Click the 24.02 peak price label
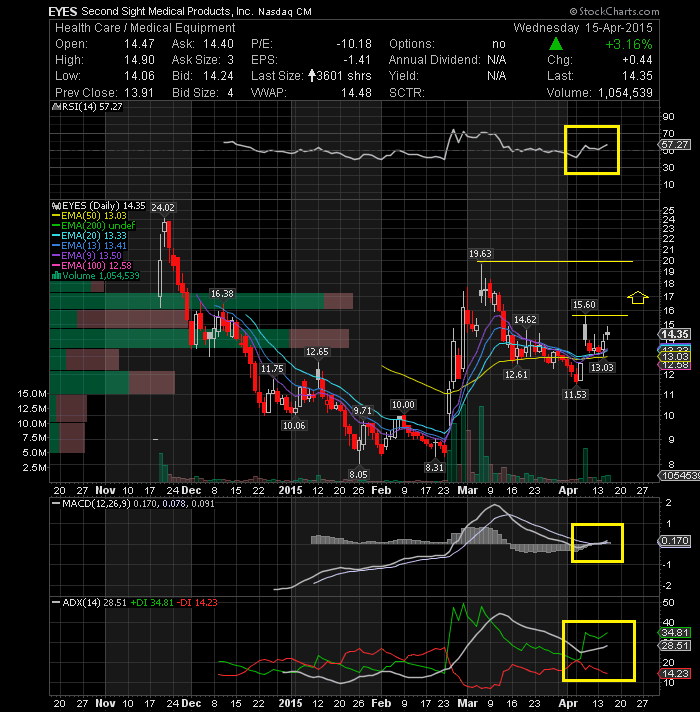 click(x=163, y=208)
